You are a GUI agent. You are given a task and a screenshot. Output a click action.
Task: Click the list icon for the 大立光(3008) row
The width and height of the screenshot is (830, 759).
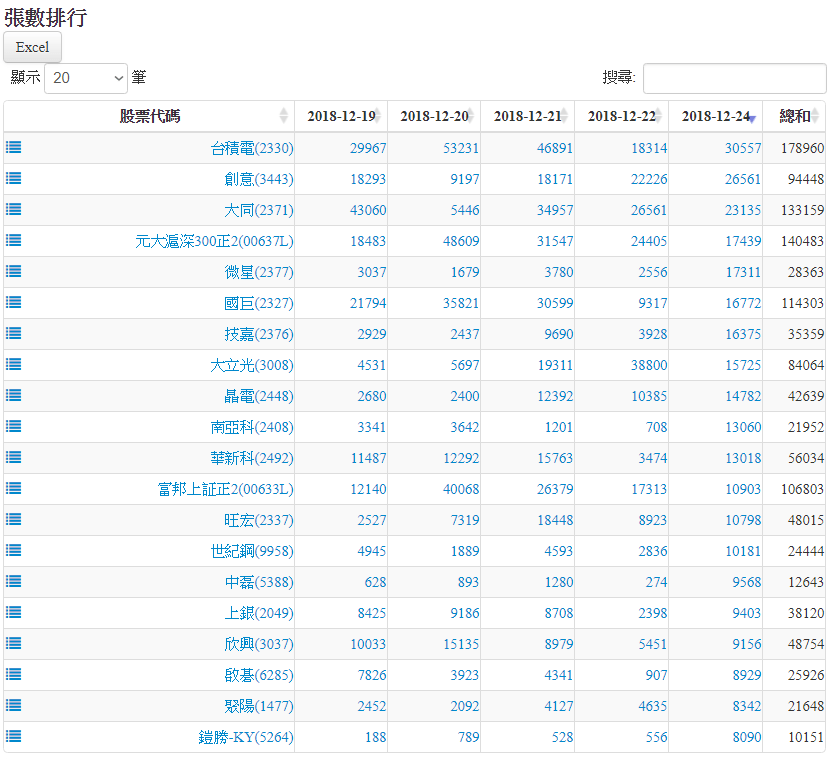[14, 364]
